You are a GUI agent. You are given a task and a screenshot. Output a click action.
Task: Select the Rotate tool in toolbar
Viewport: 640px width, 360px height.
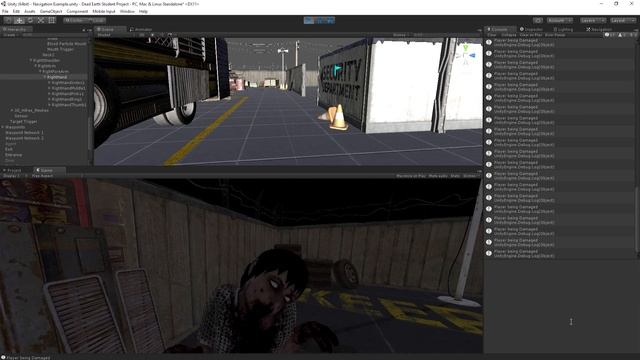coord(30,20)
